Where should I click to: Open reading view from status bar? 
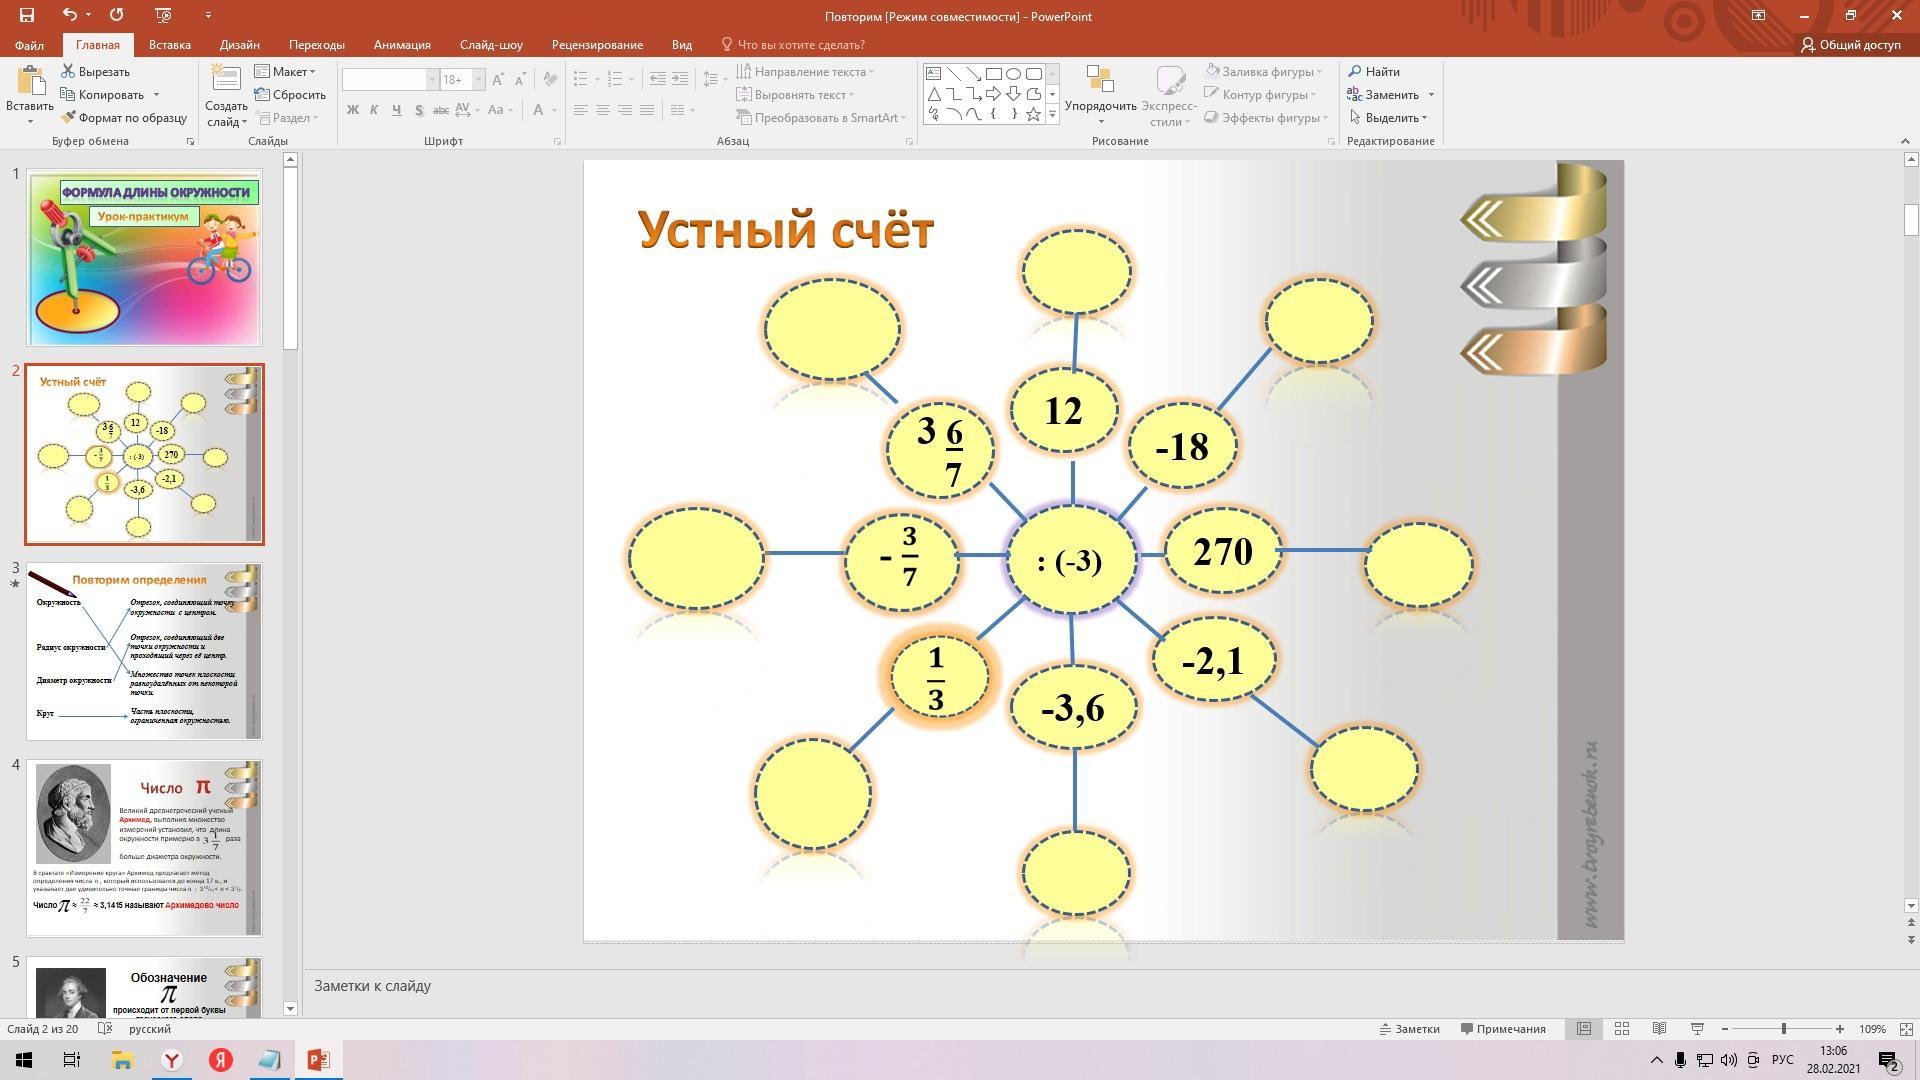(1659, 1029)
